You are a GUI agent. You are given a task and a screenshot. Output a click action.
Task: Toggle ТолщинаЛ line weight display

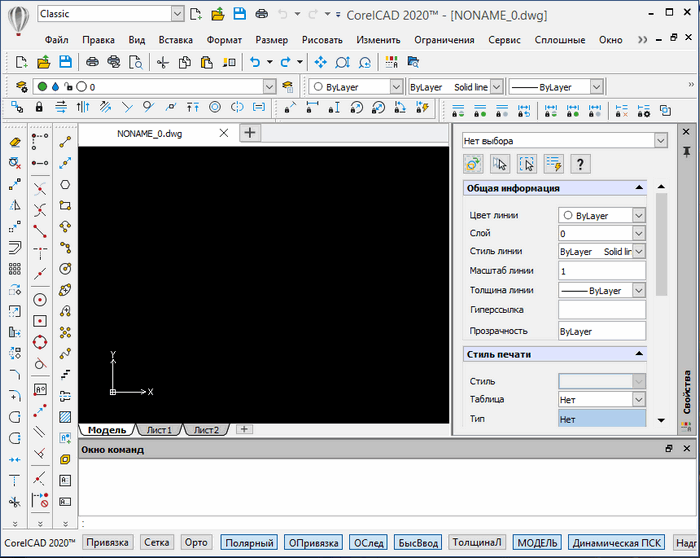477,542
